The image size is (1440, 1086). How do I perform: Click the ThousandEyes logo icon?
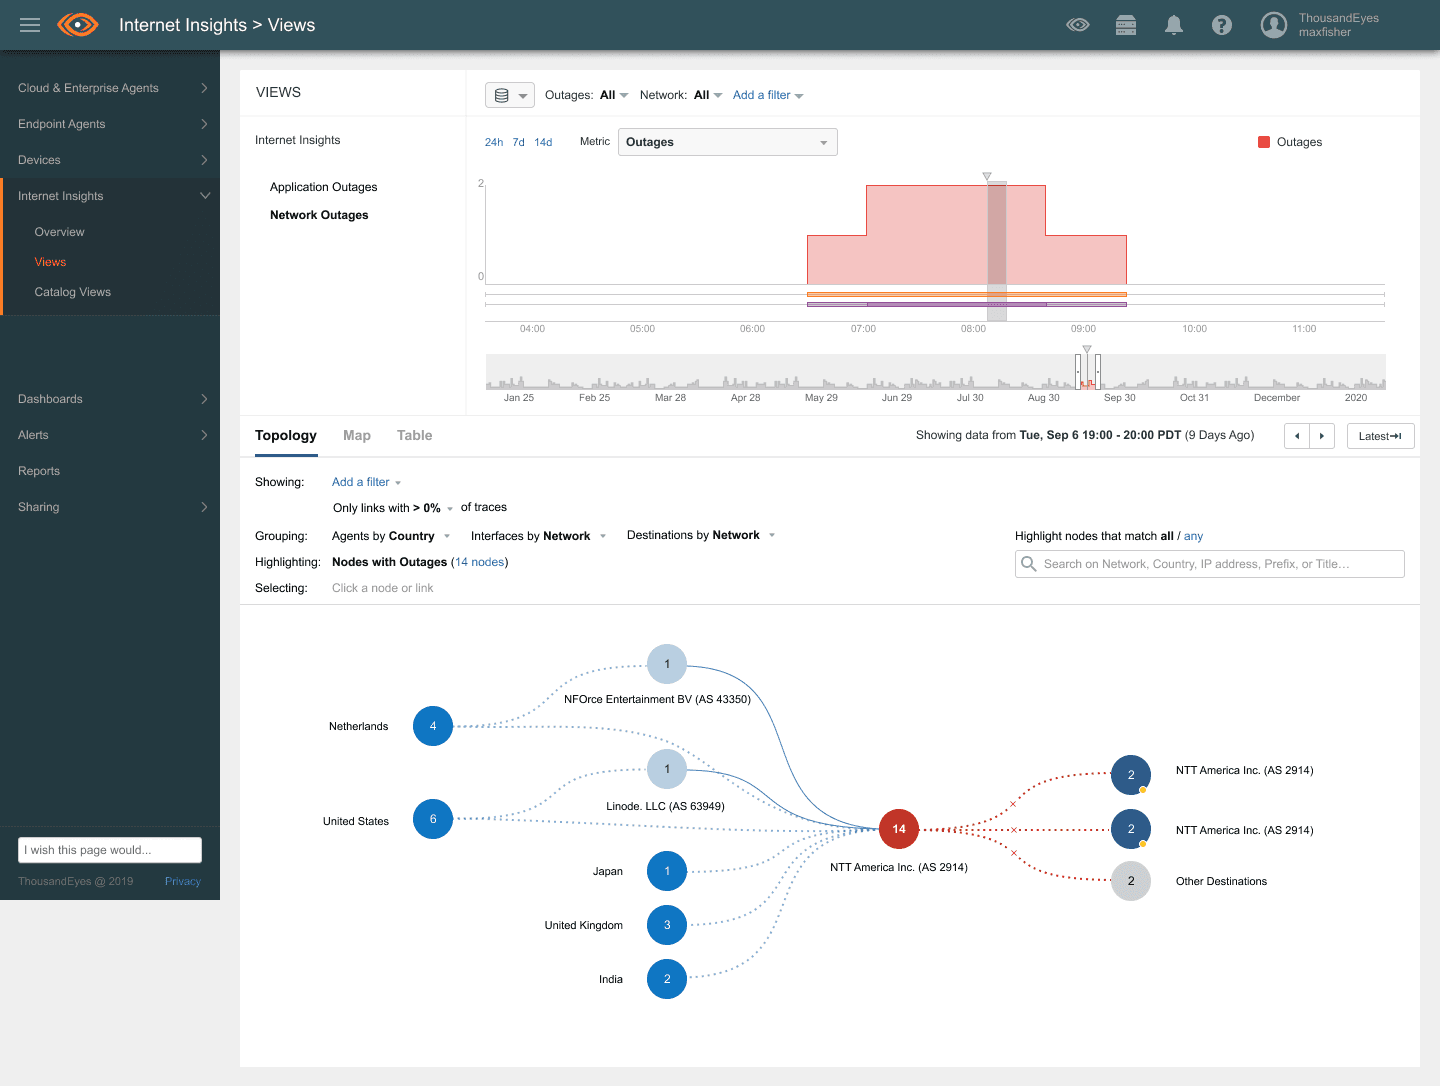pyautogui.click(x=78, y=25)
